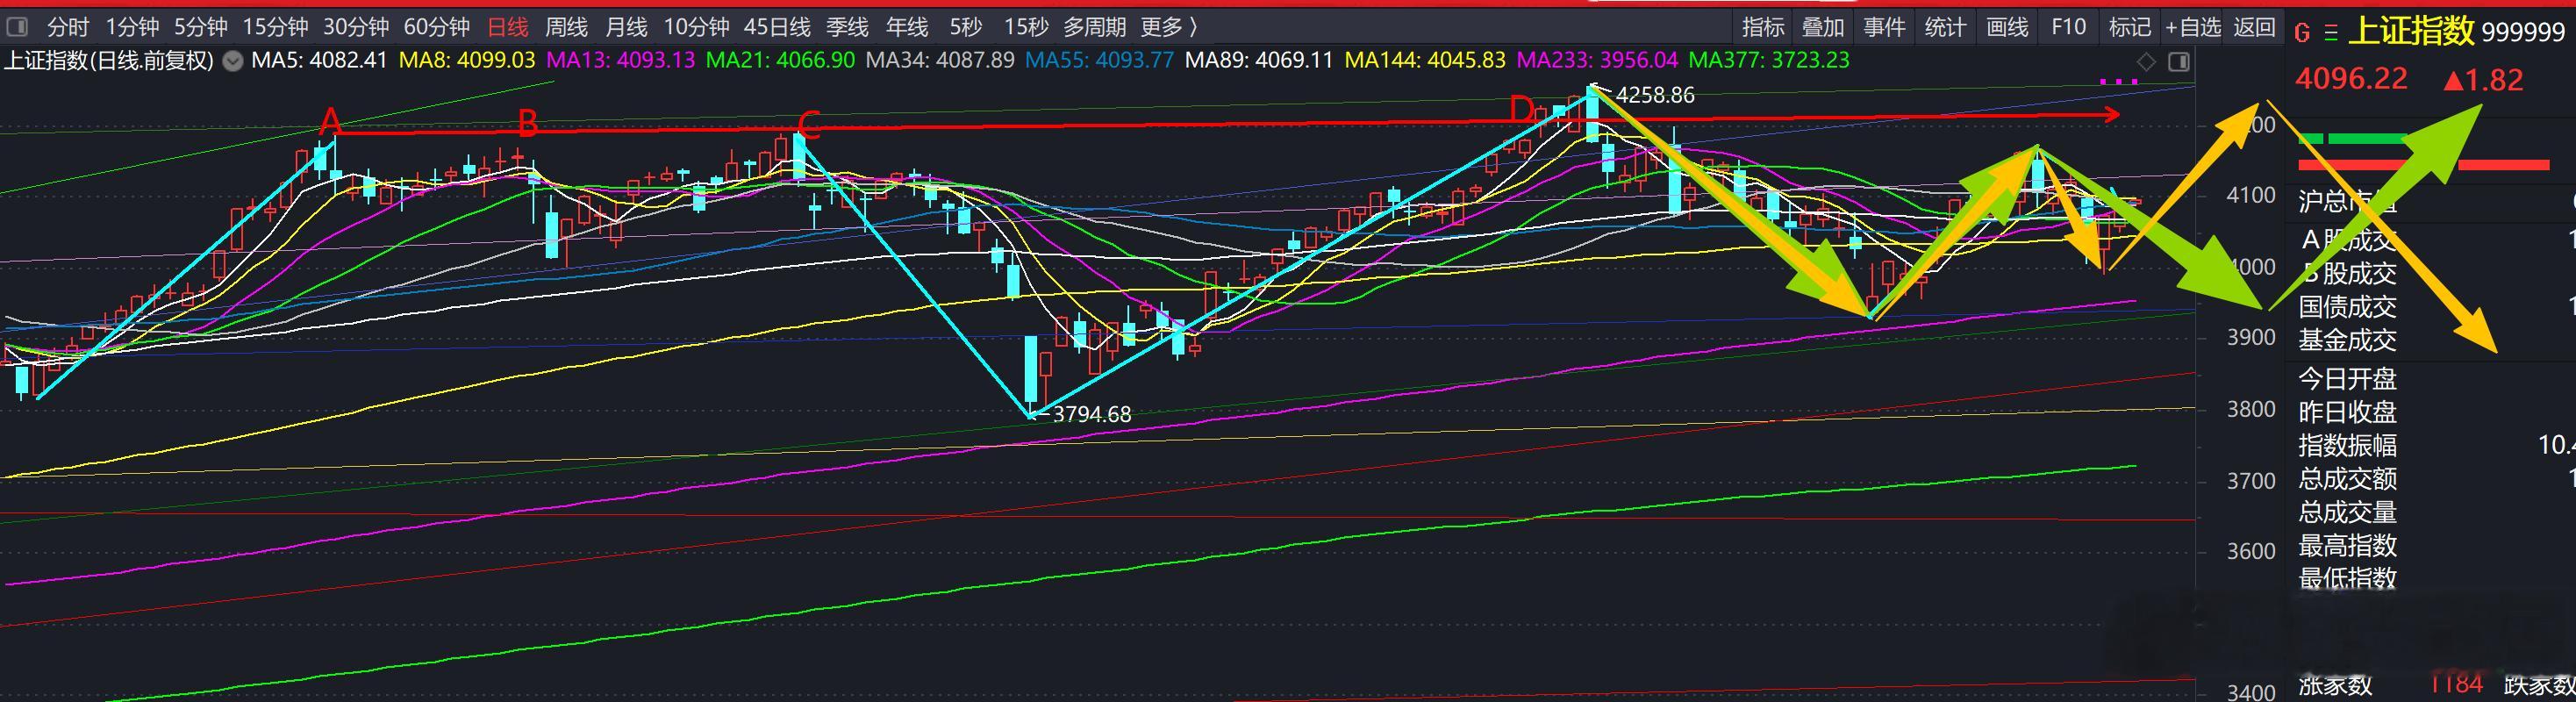
Task: Open the 多周期 multi-period view
Action: coord(1094,27)
